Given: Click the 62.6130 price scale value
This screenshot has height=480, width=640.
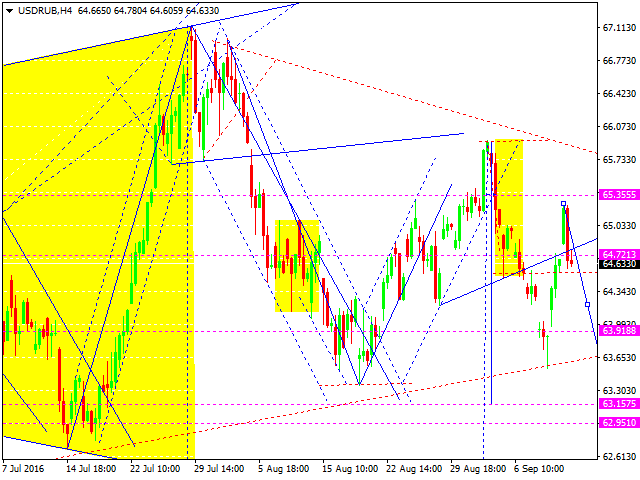Looking at the screenshot, I should tap(619, 457).
